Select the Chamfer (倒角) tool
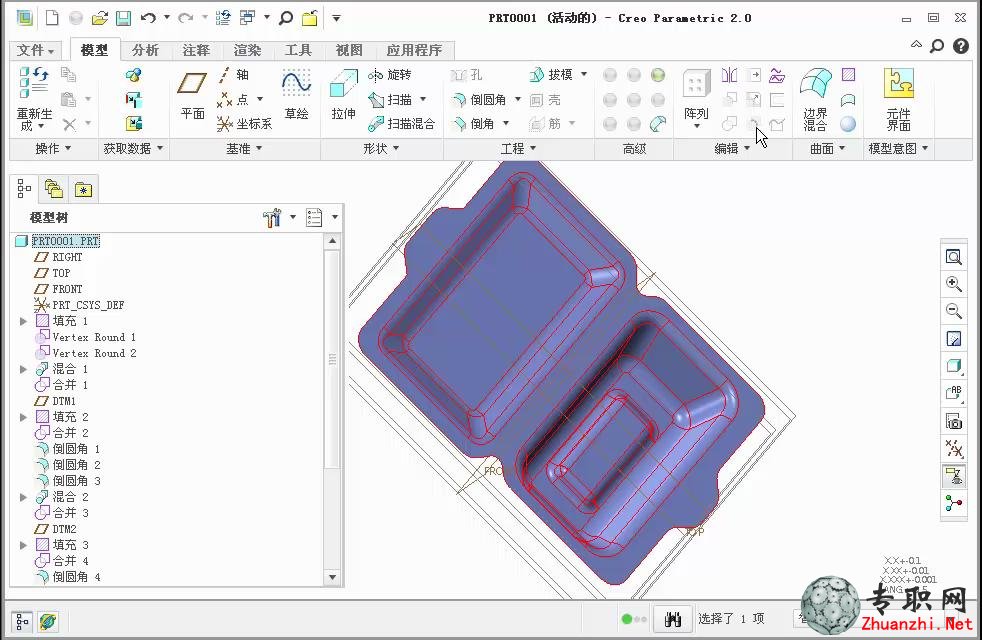The width and height of the screenshot is (982, 640). click(473, 124)
